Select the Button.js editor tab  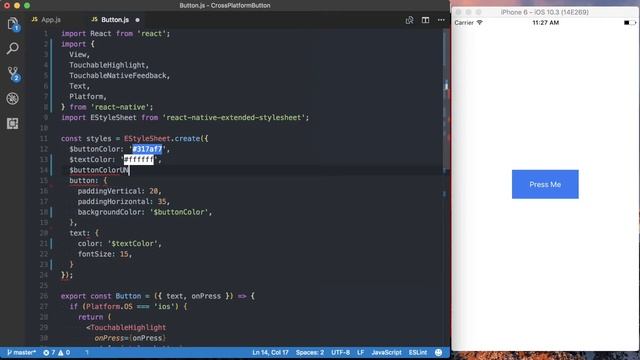click(110, 20)
